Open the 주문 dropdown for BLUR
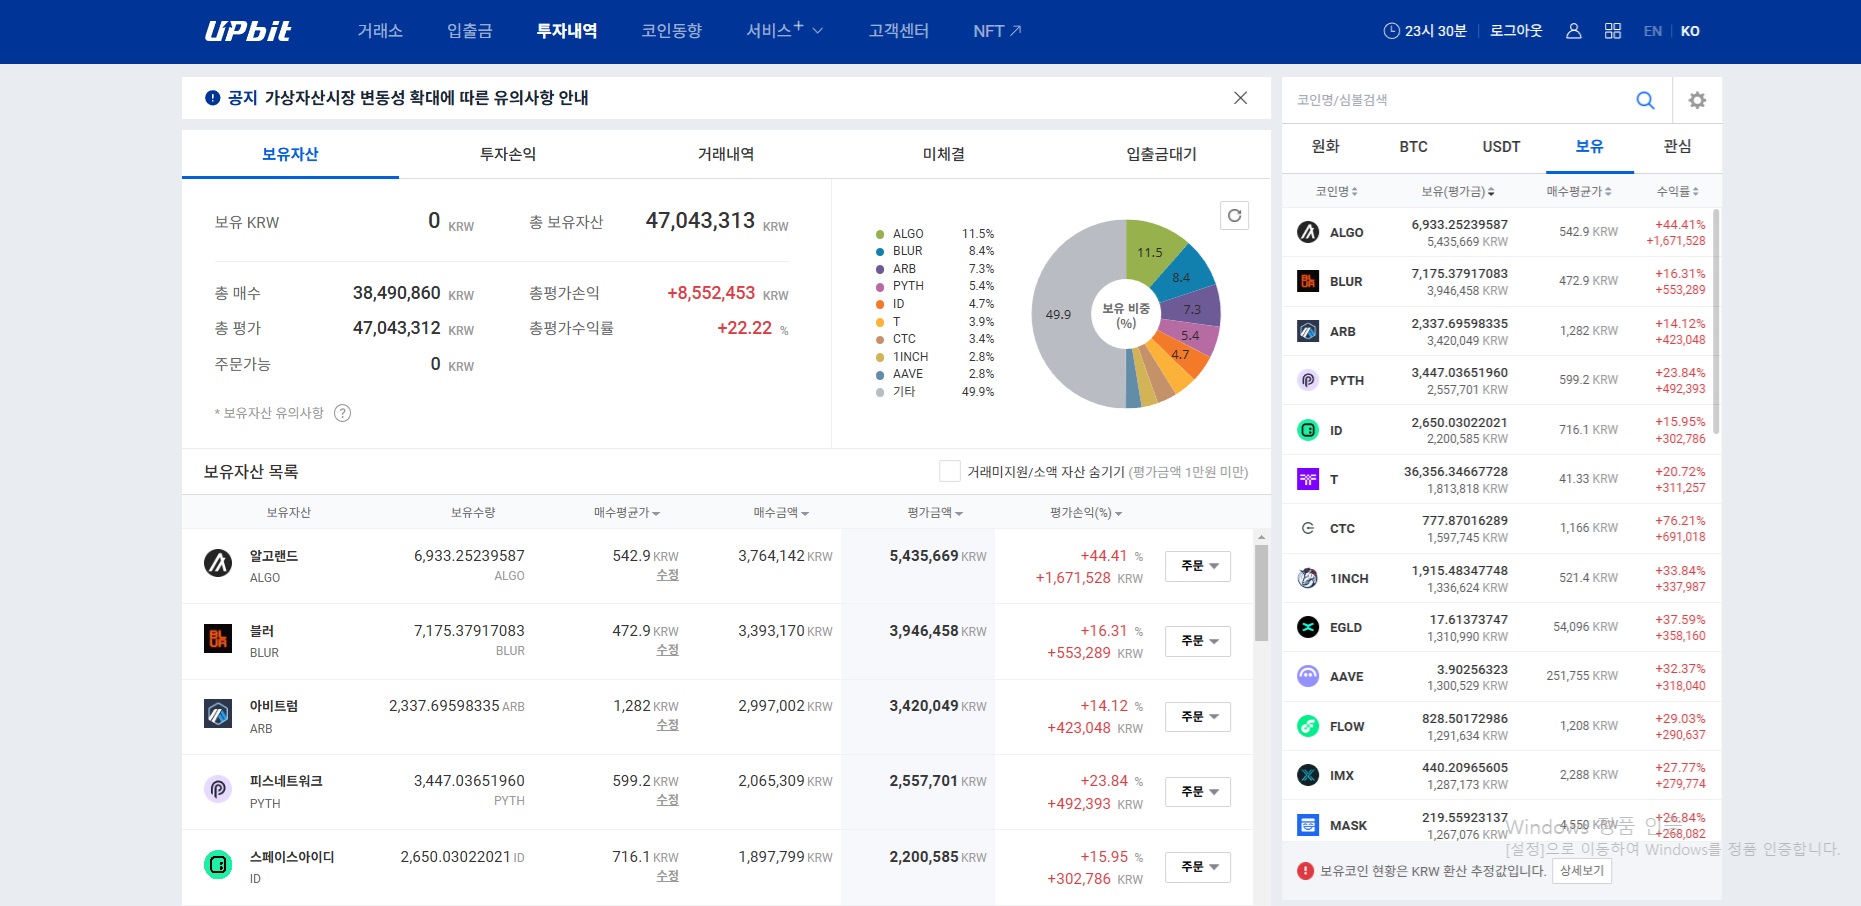The image size is (1861, 906). pos(1198,641)
